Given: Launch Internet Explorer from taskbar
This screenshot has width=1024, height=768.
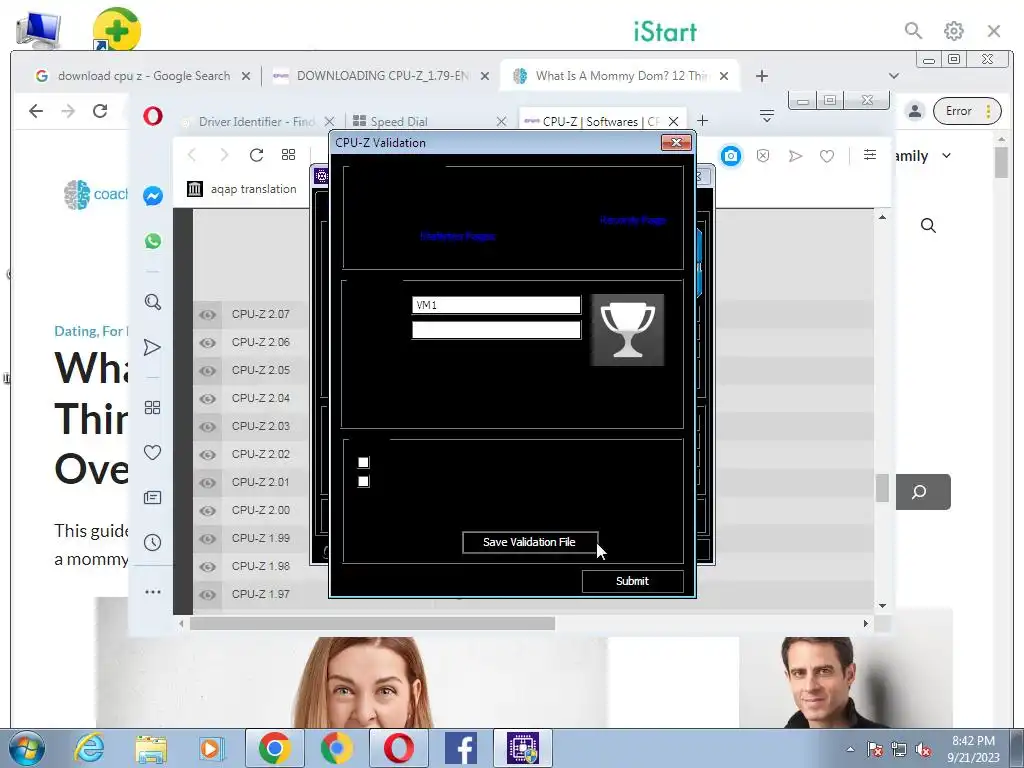Looking at the screenshot, I should (89, 748).
